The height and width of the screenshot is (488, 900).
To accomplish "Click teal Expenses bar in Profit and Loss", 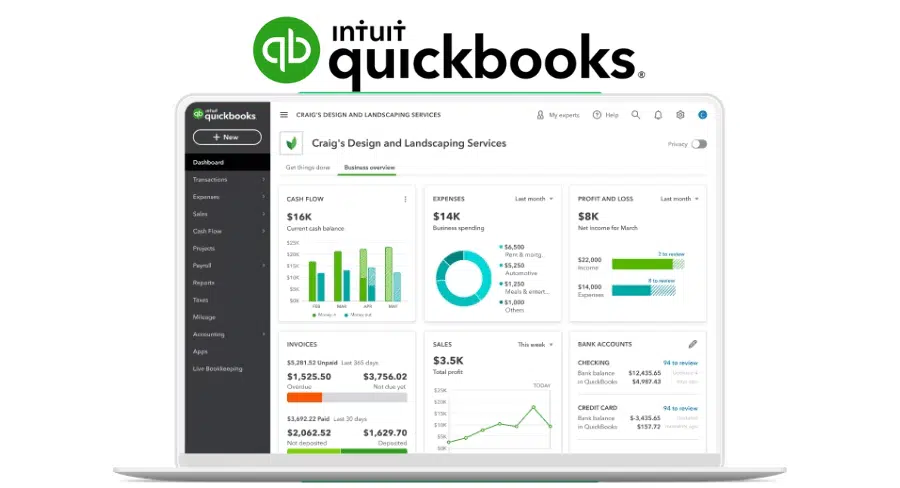I will (631, 291).
